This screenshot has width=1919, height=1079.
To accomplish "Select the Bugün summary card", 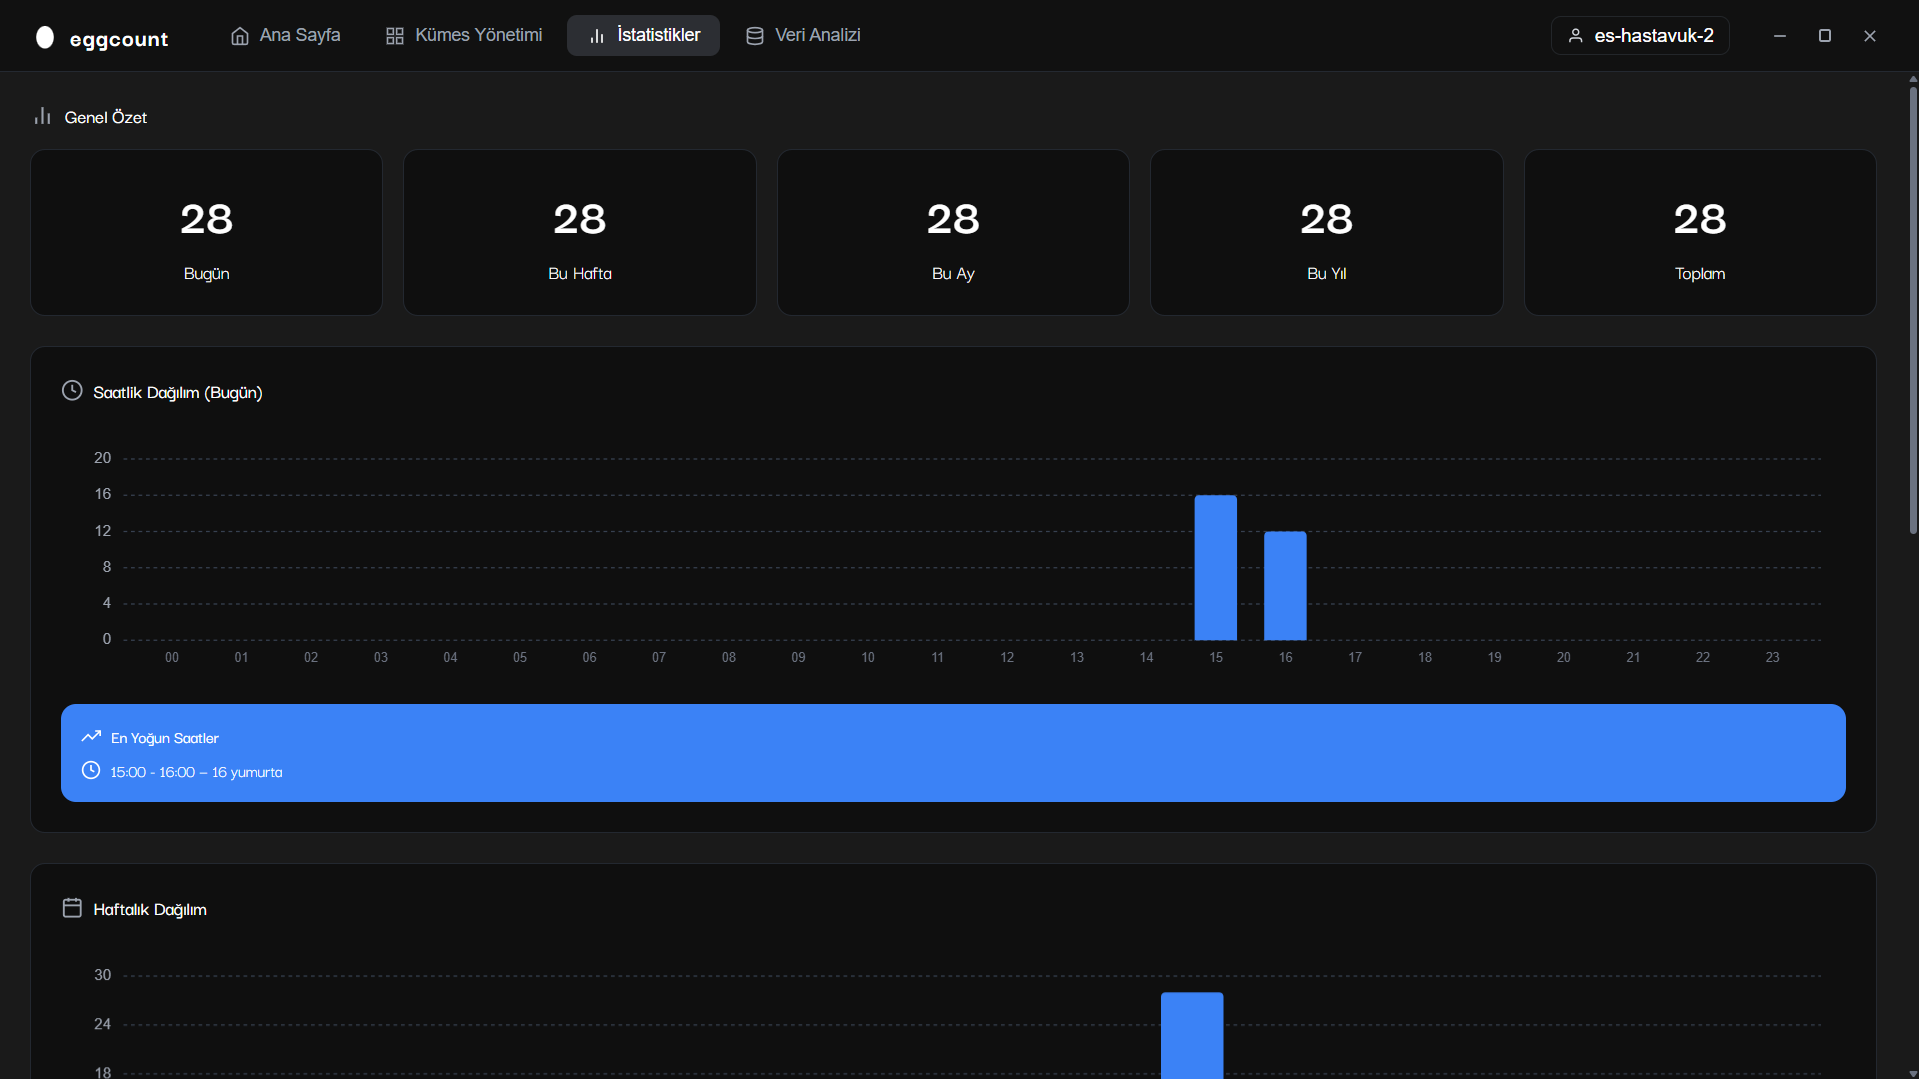I will [206, 233].
